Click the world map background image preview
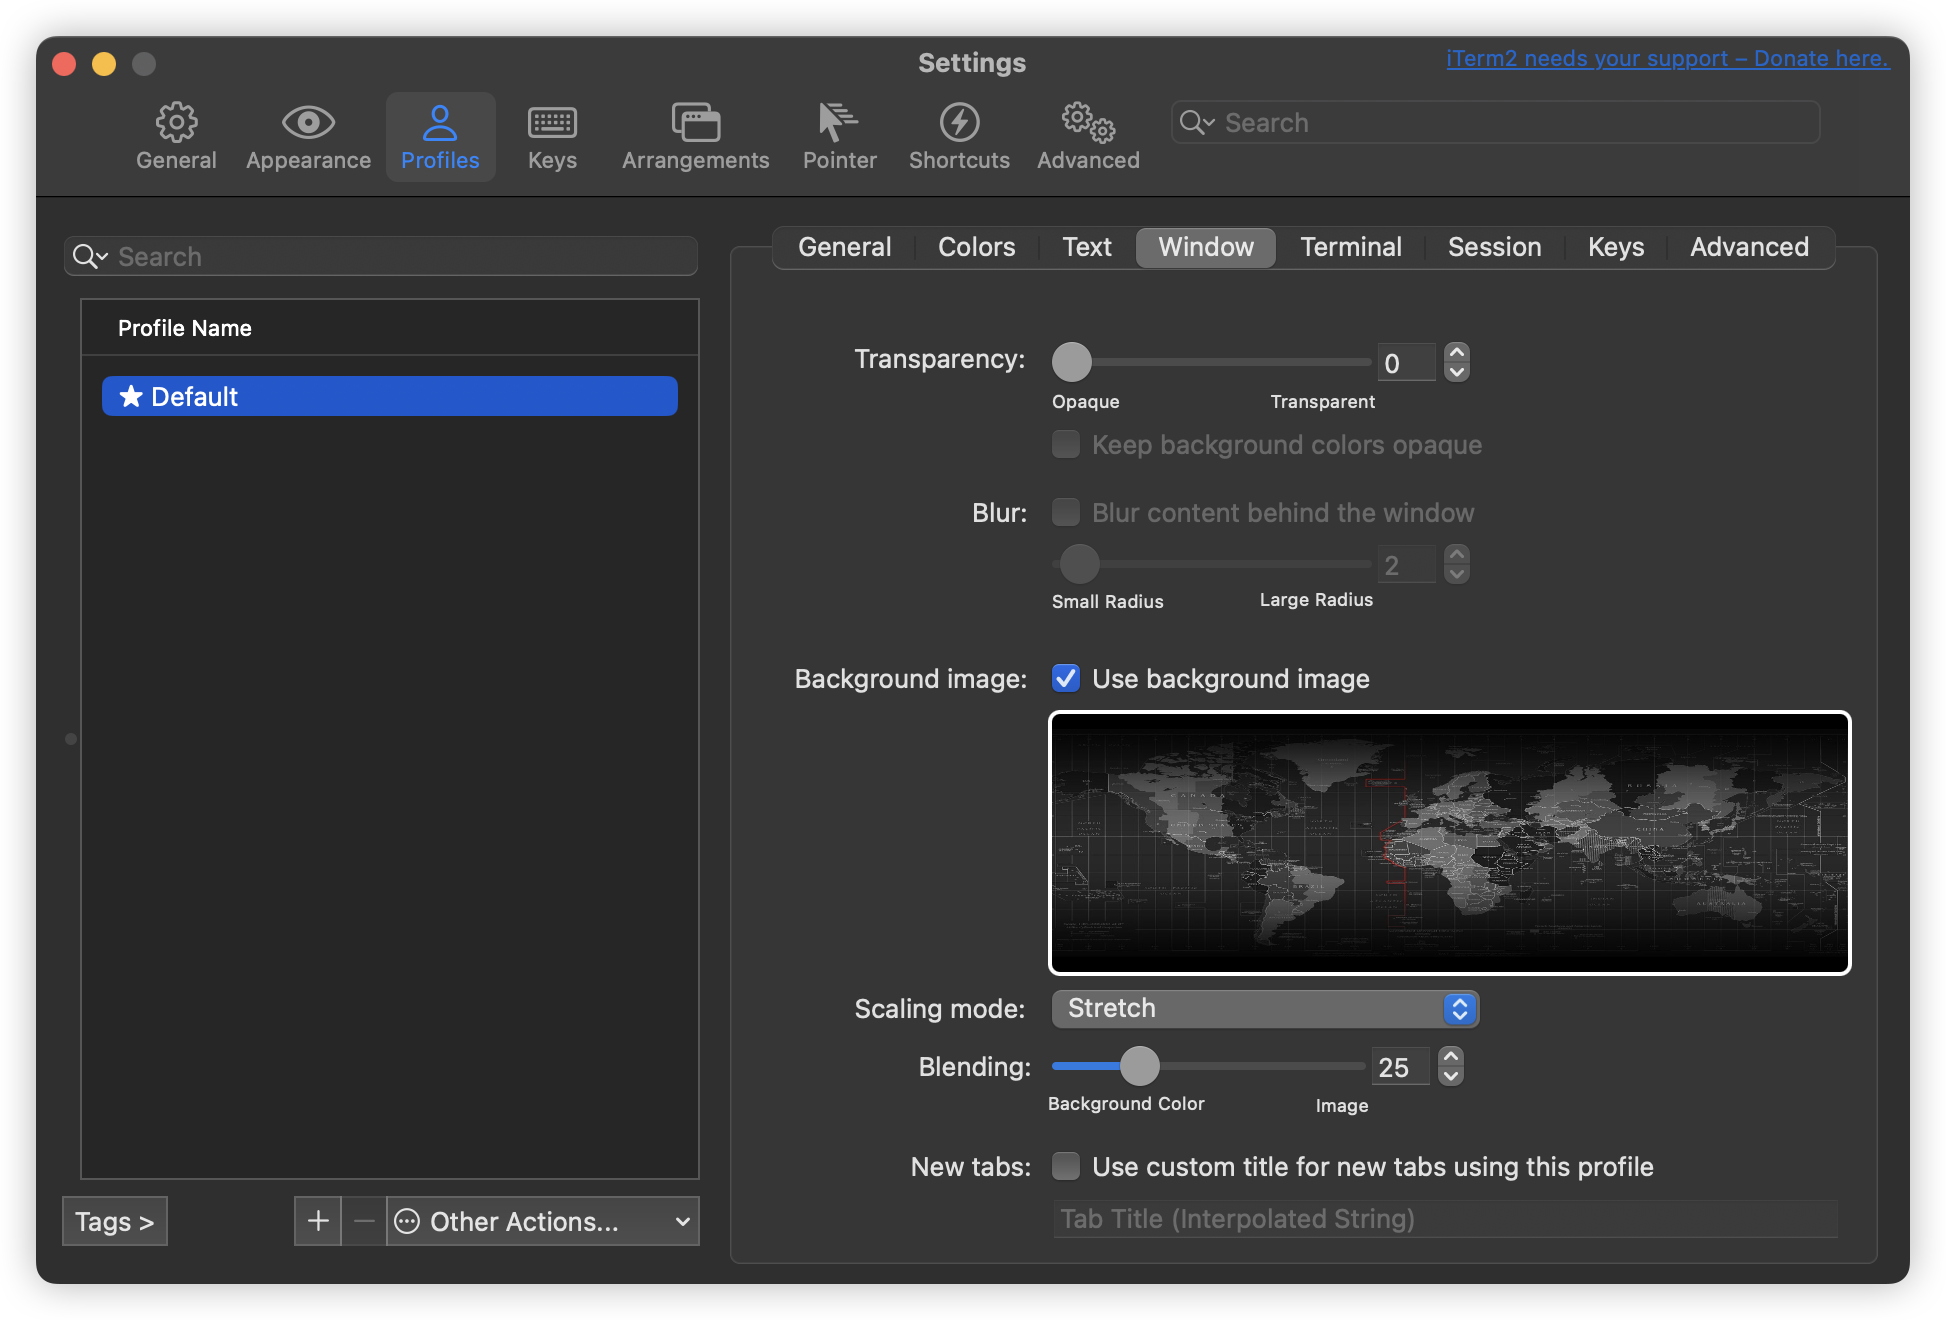This screenshot has width=1946, height=1320. point(1449,842)
